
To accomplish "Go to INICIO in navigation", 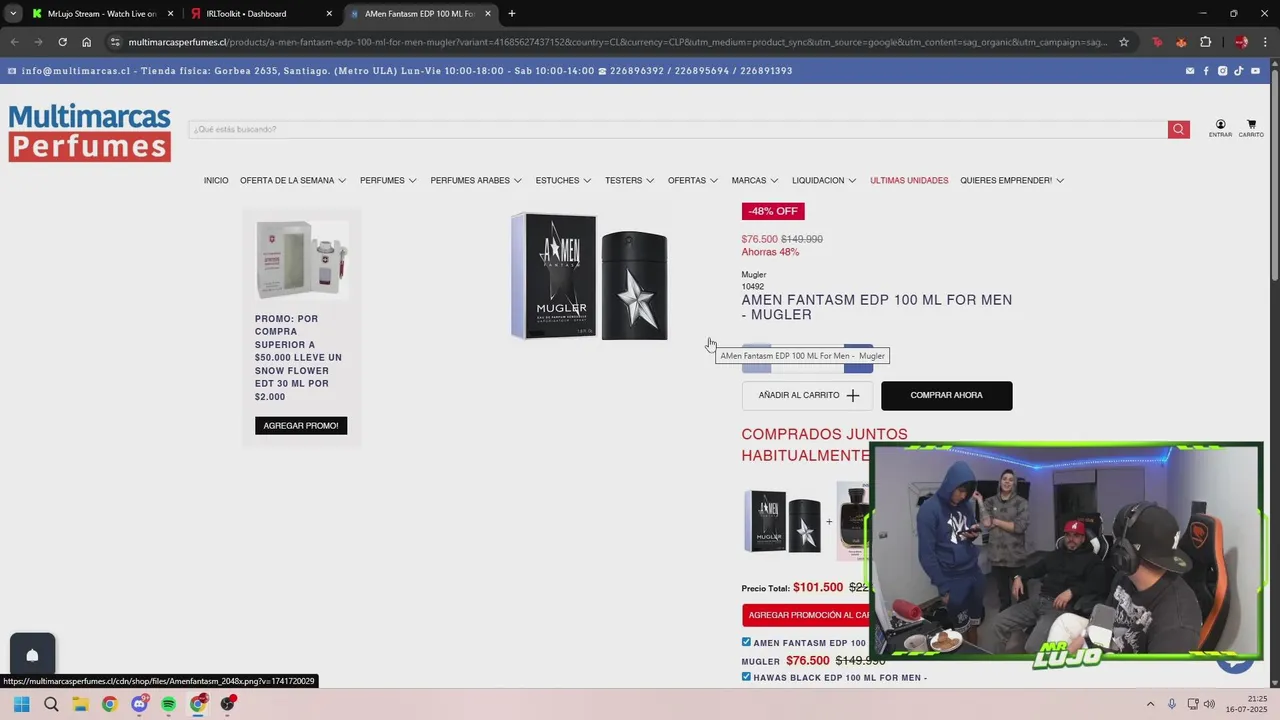I will click(x=216, y=180).
